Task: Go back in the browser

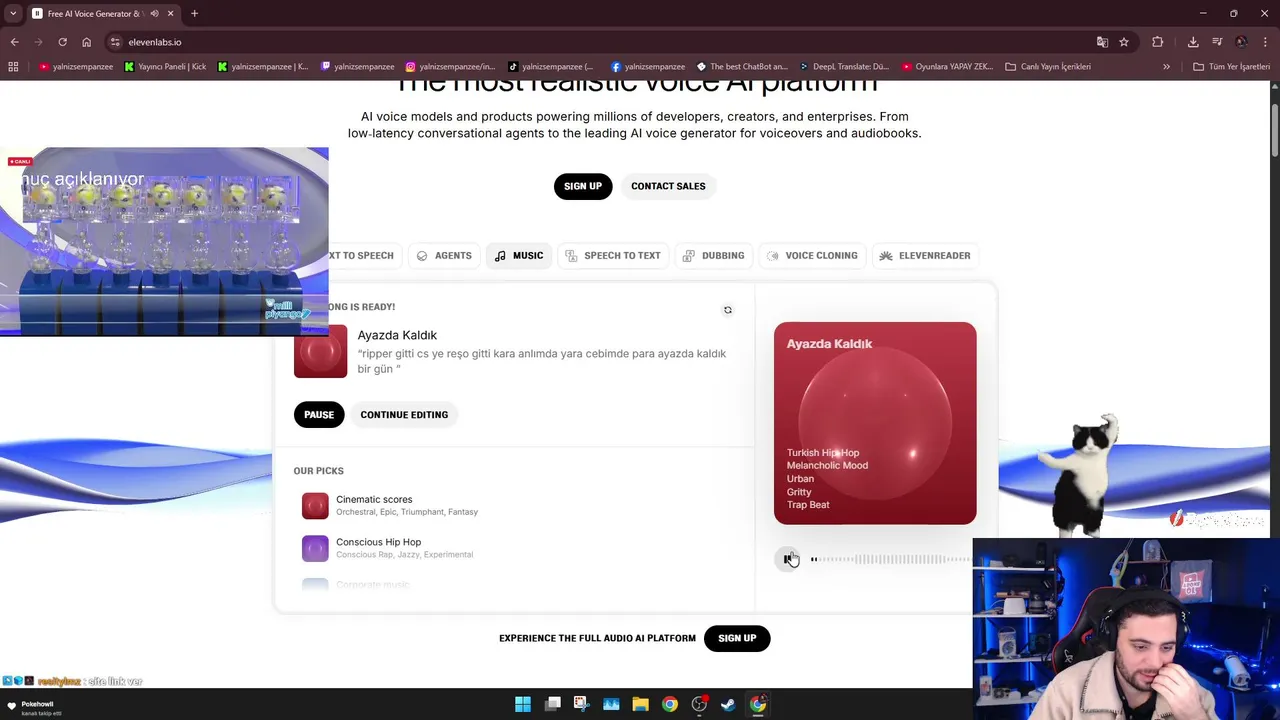Action: [x=14, y=42]
